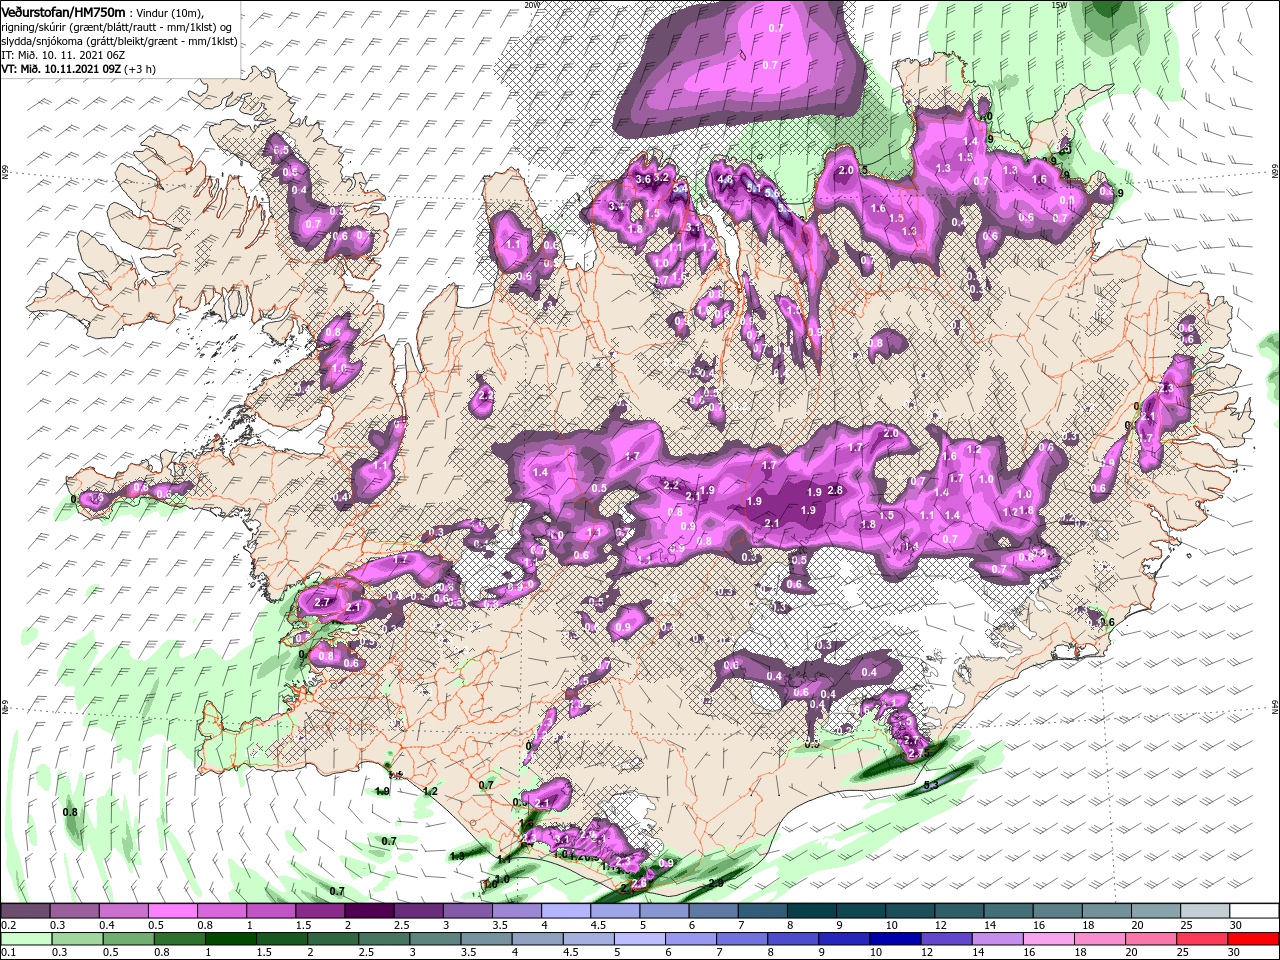The image size is (1280, 960).
Task: Click the snow scale swatch between 1 and 1.5
Action: pos(270,911)
